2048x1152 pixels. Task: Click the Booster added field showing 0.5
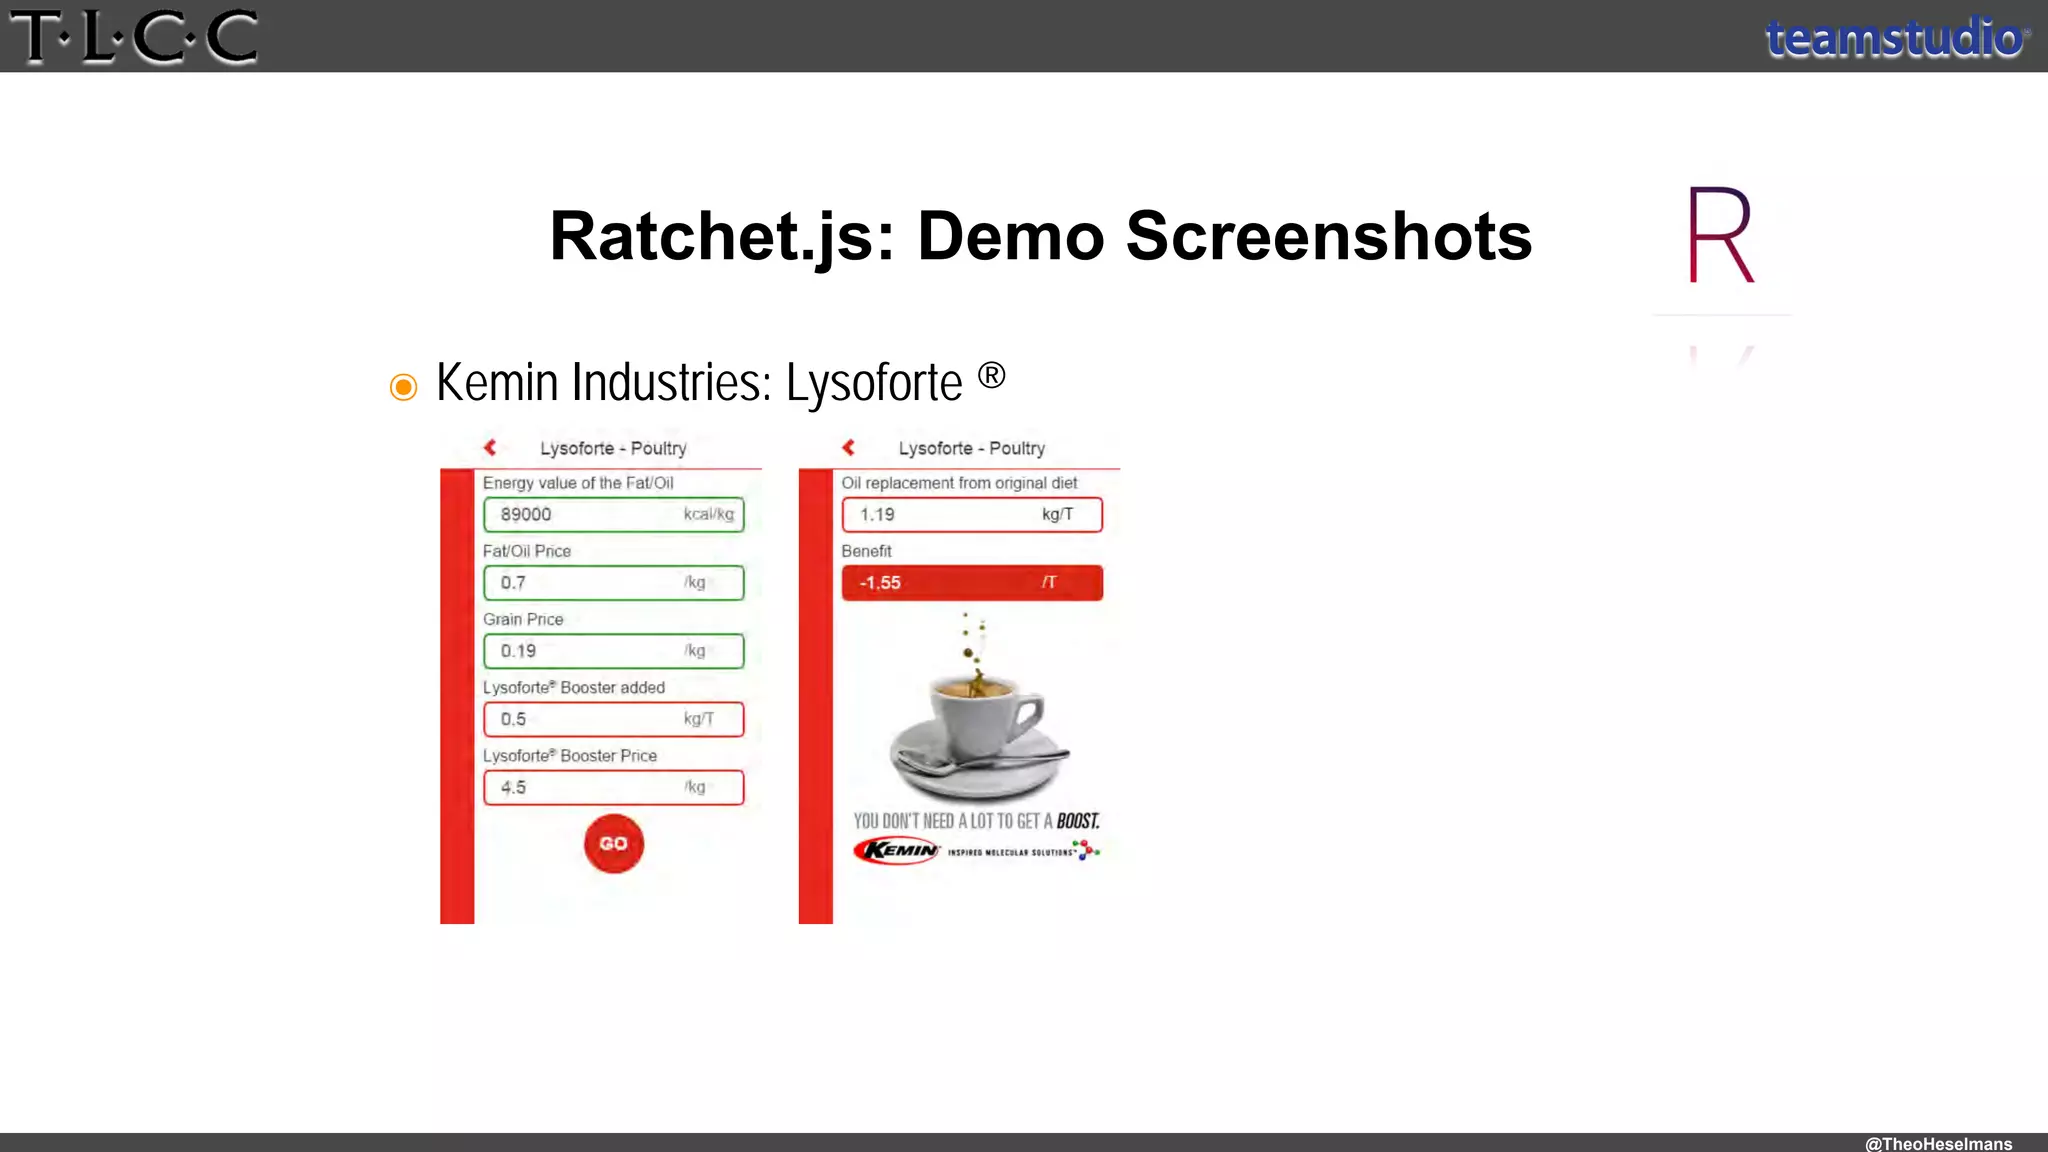(614, 719)
